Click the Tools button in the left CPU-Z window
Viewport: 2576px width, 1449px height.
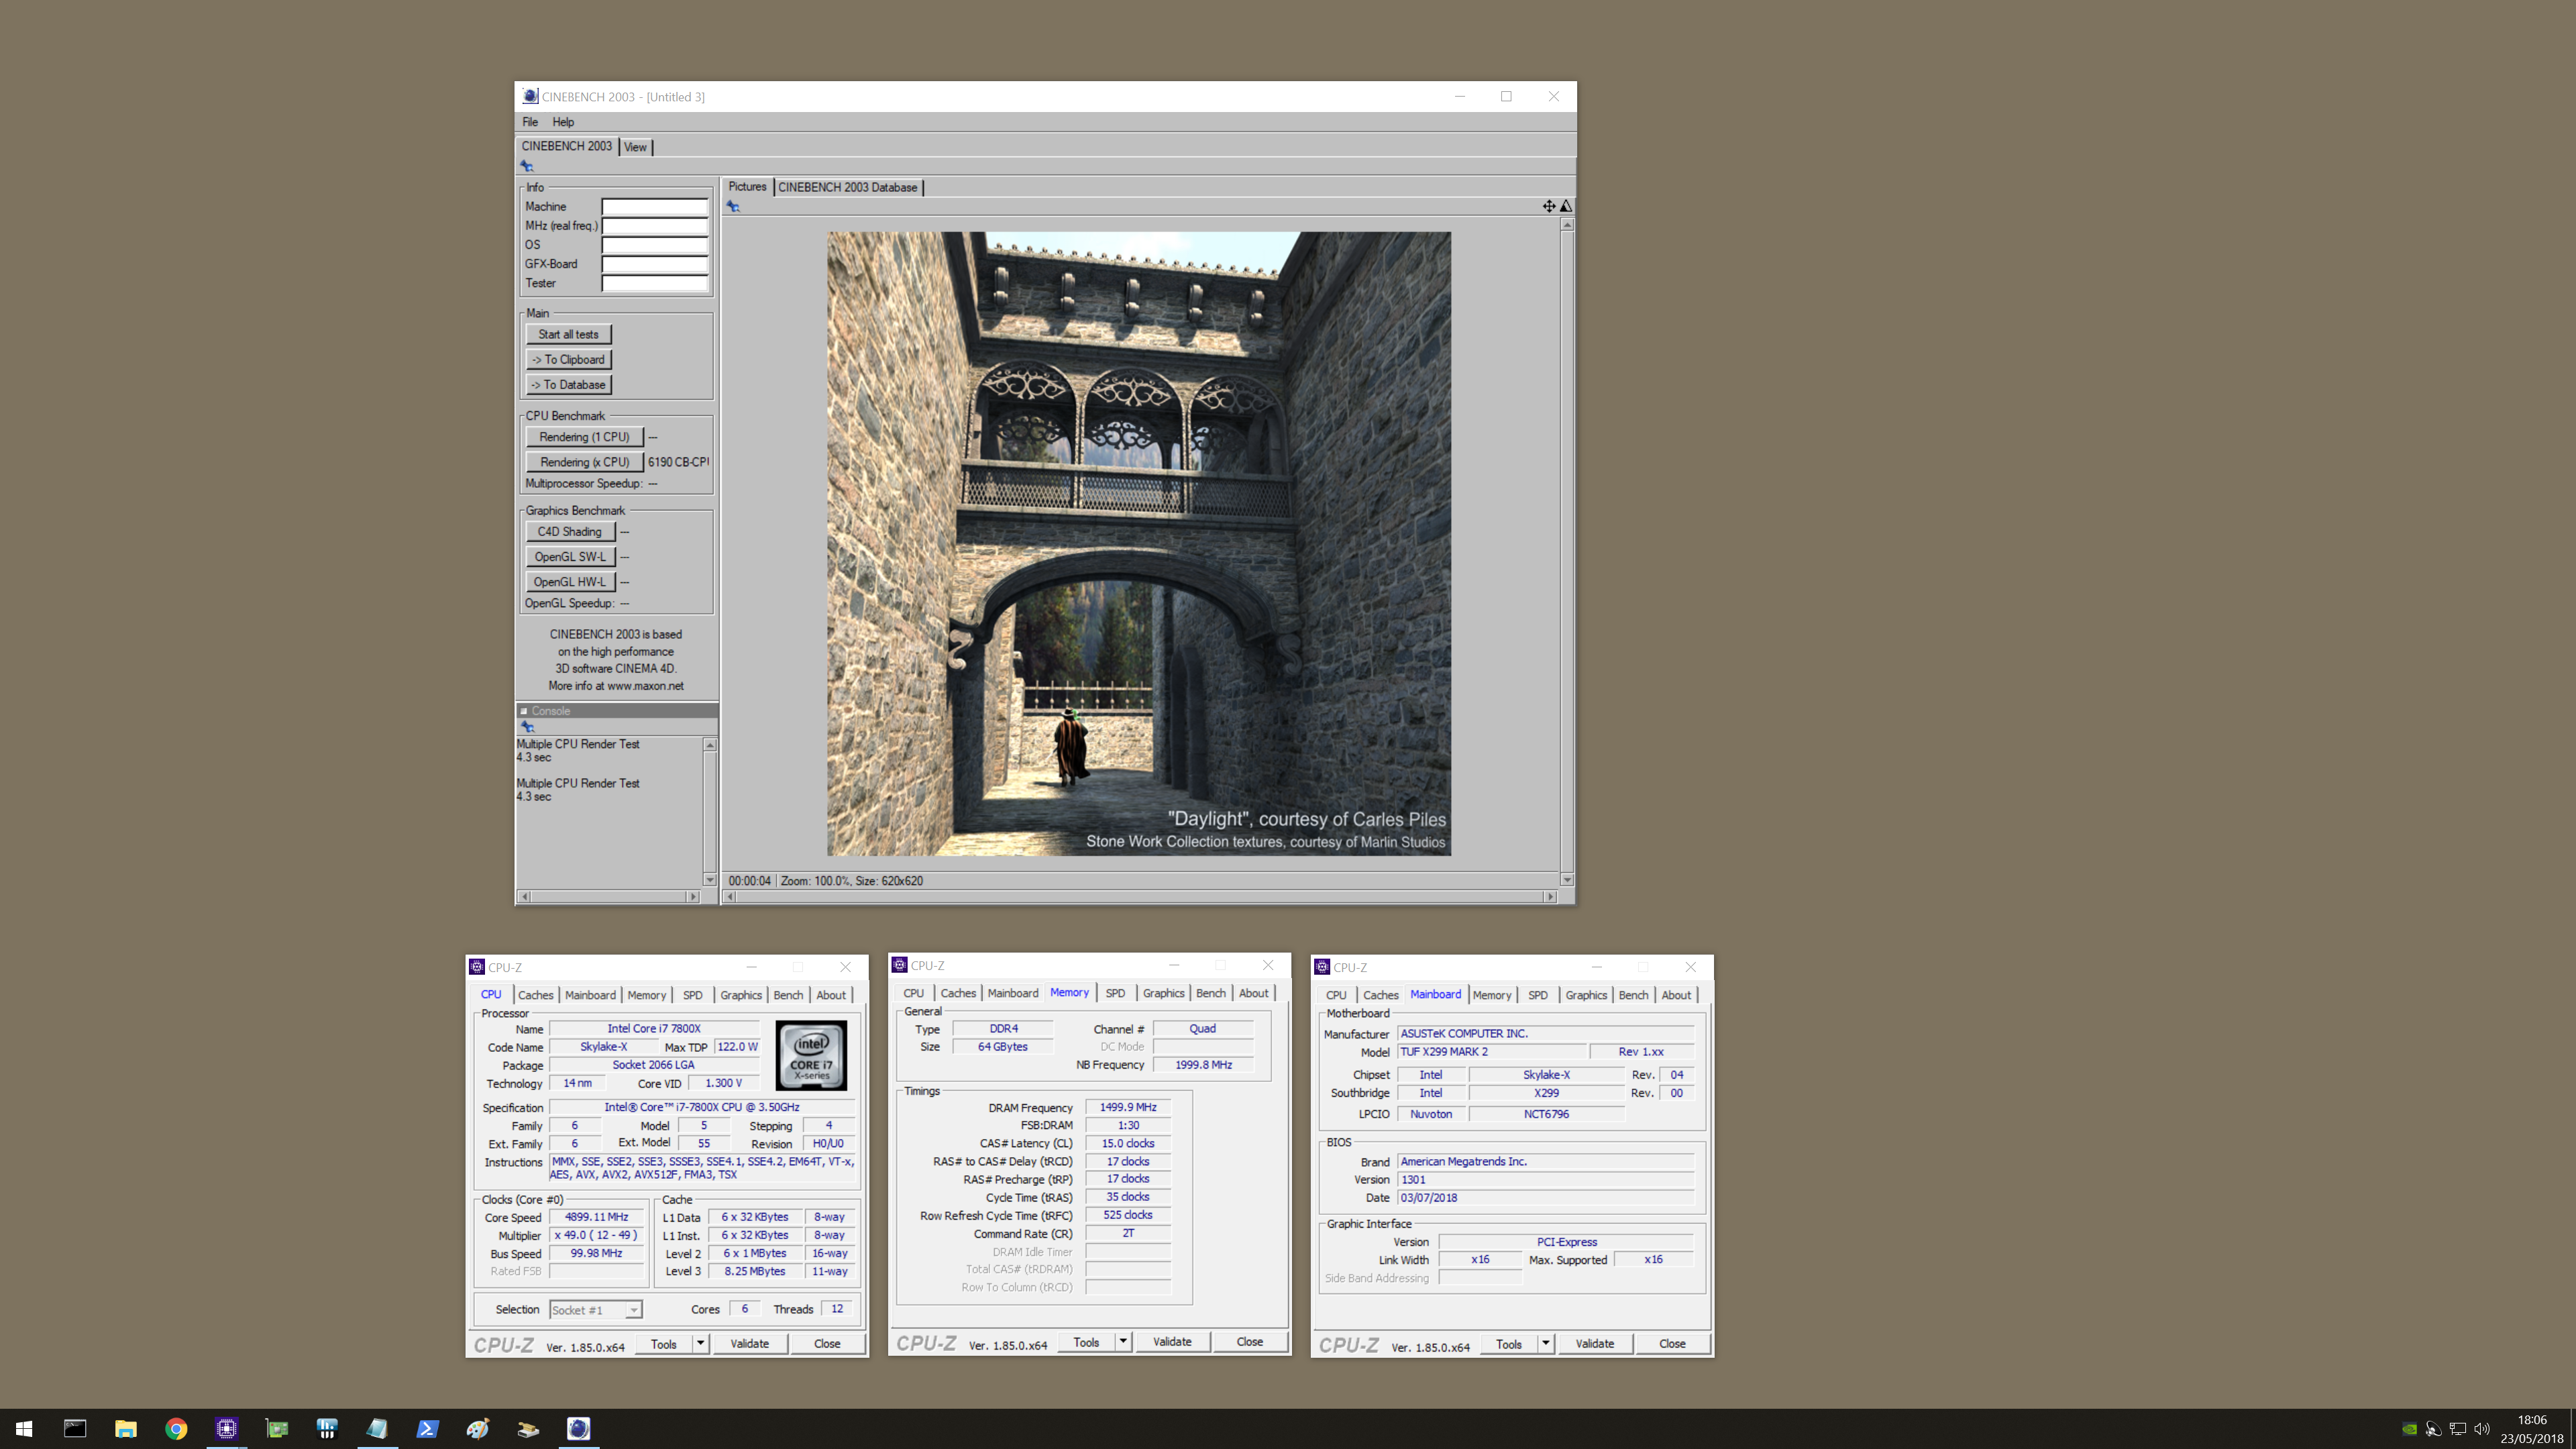(x=664, y=1343)
